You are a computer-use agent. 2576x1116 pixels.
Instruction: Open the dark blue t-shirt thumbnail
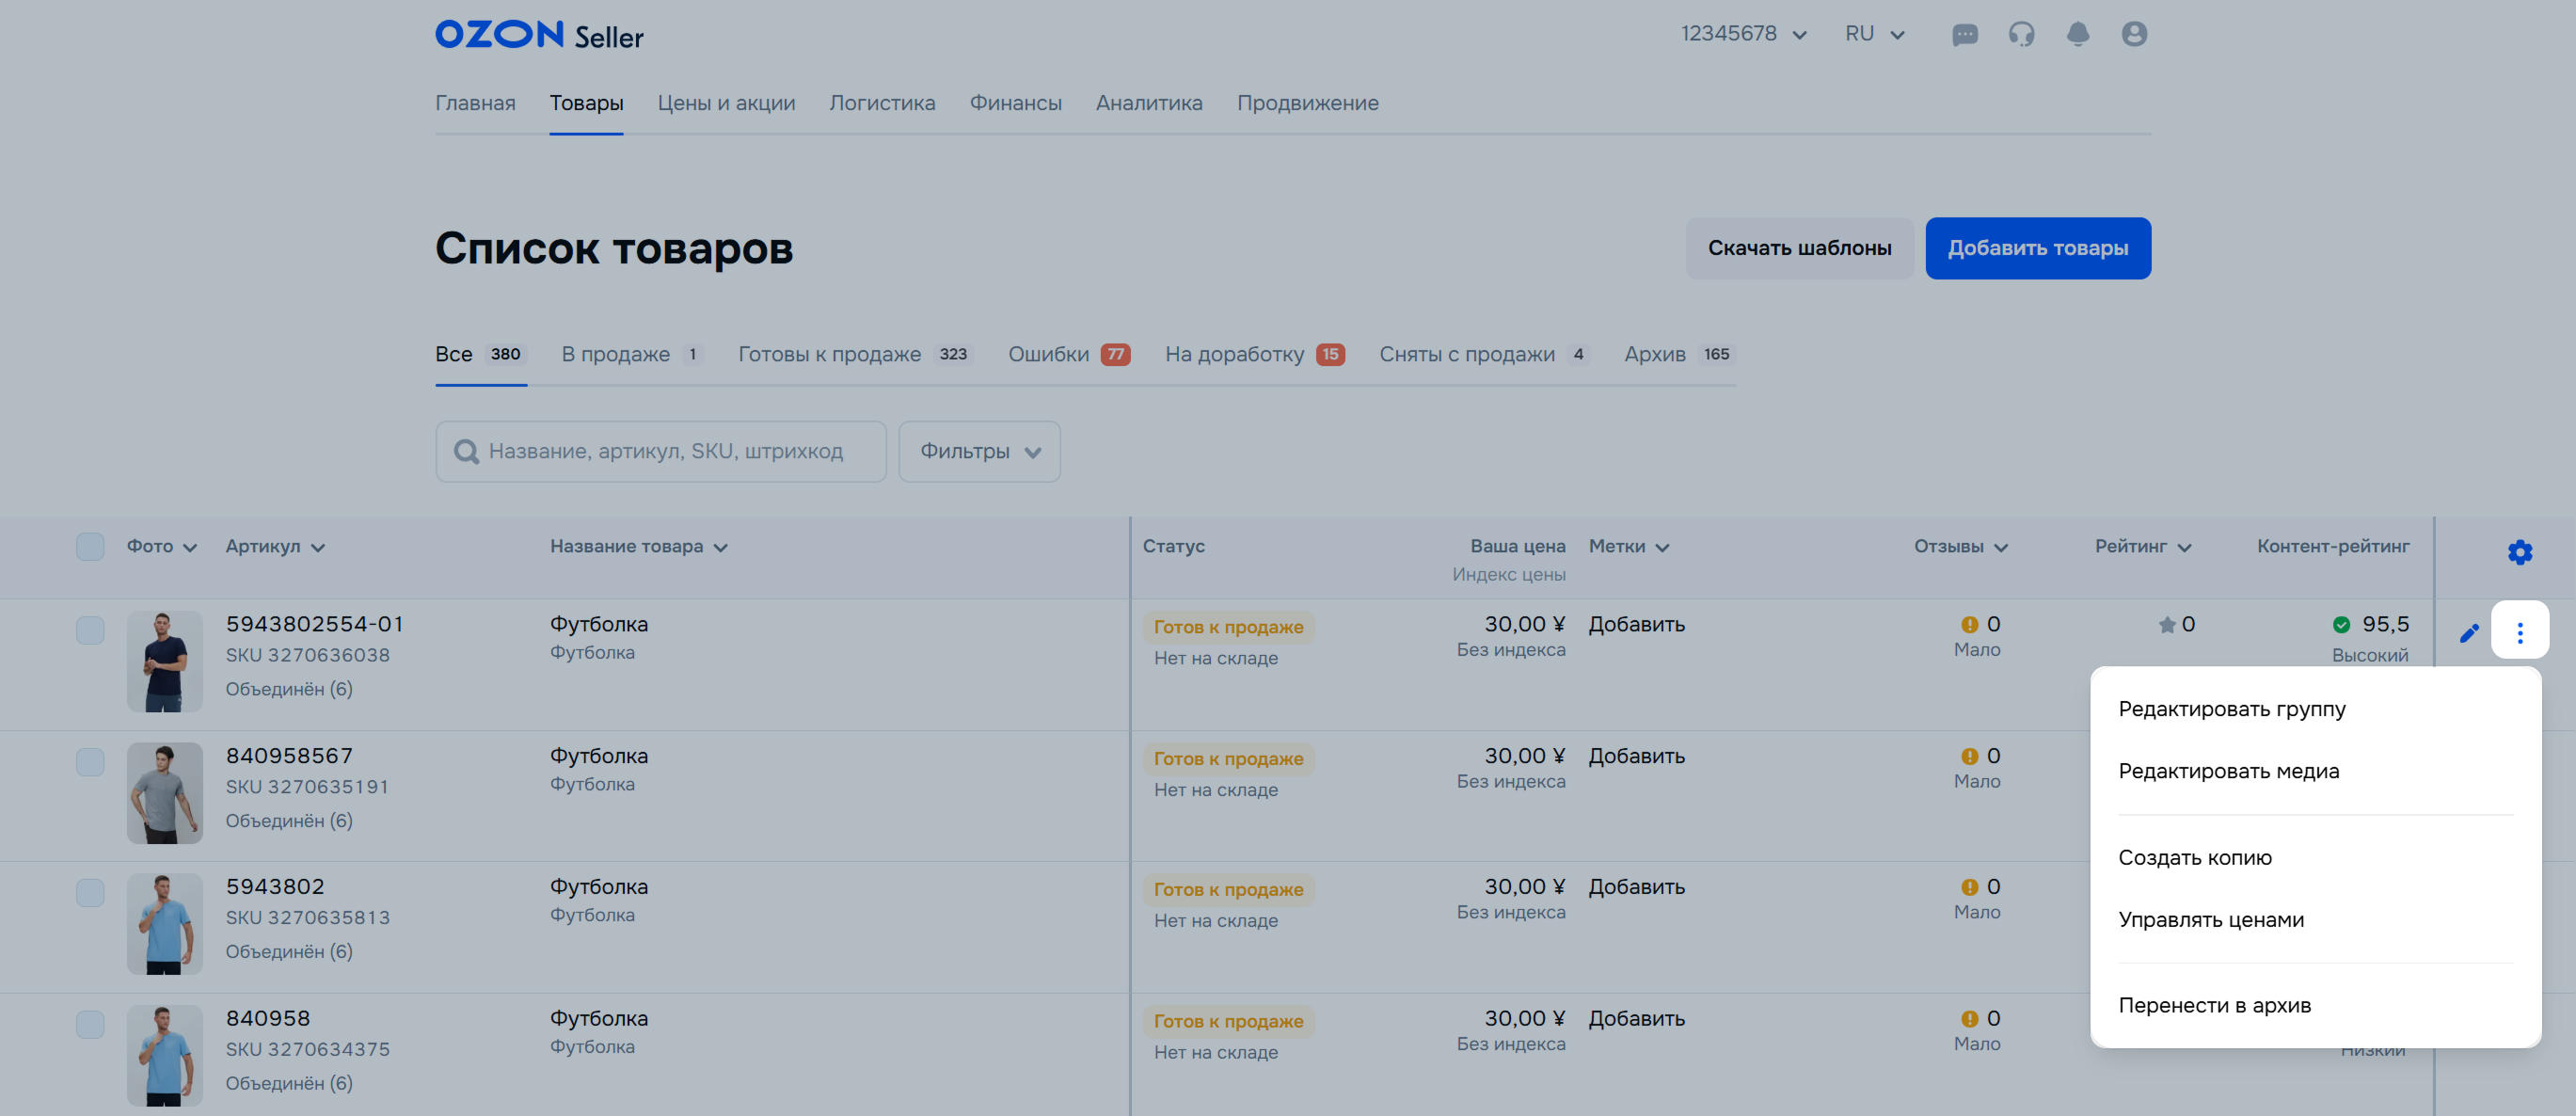[165, 661]
